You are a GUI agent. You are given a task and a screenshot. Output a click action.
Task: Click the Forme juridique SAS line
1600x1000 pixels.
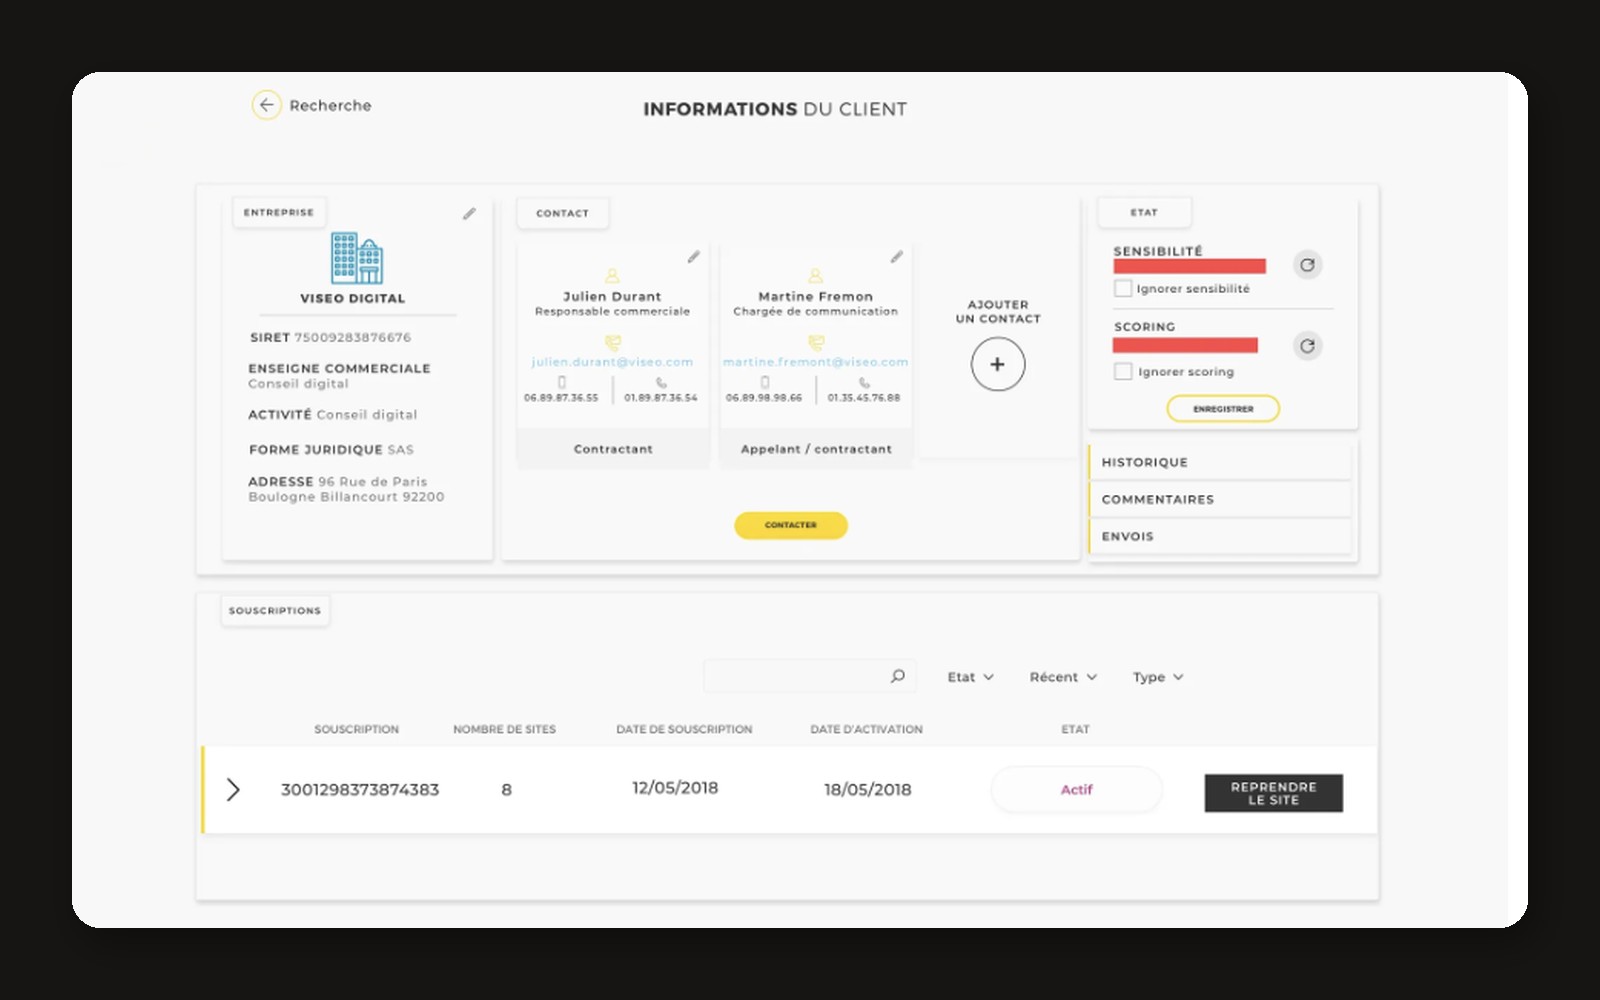pos(331,449)
